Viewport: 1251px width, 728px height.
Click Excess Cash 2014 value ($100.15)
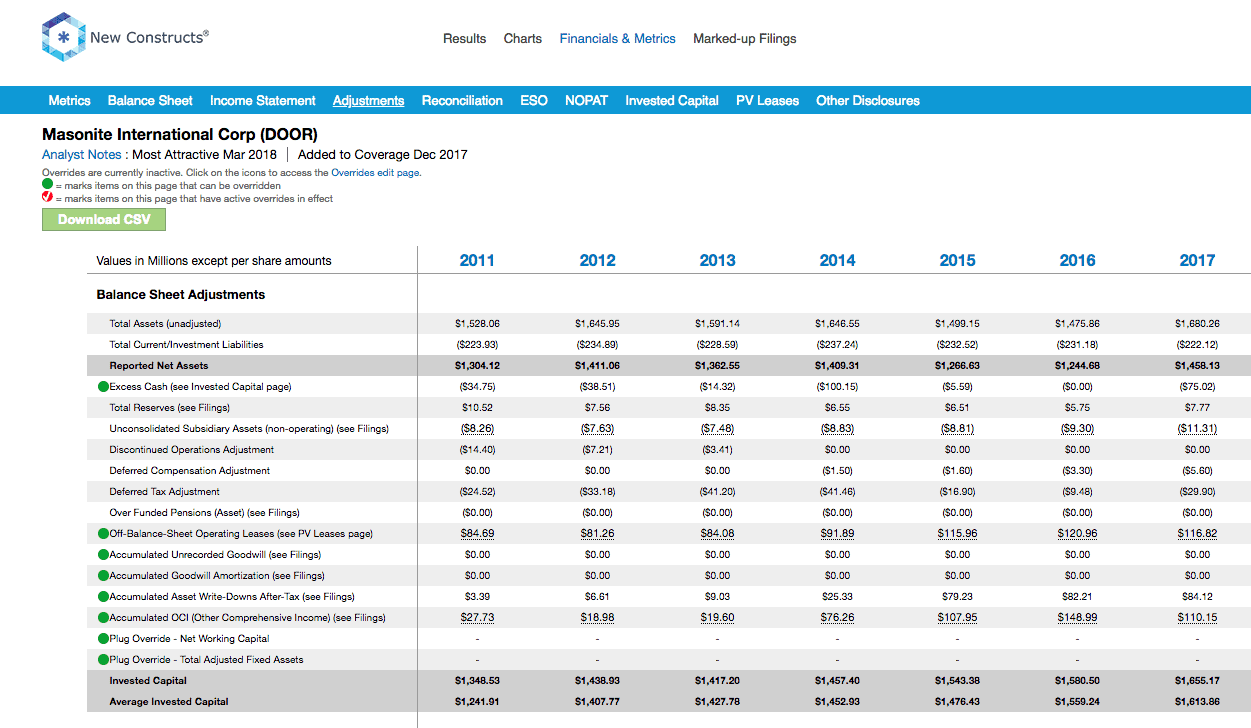coord(837,387)
